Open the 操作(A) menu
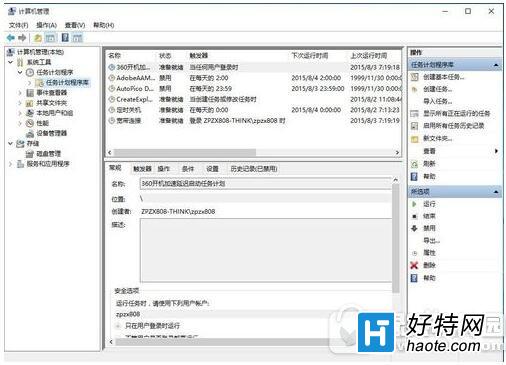The width and height of the screenshot is (506, 365). (46, 25)
